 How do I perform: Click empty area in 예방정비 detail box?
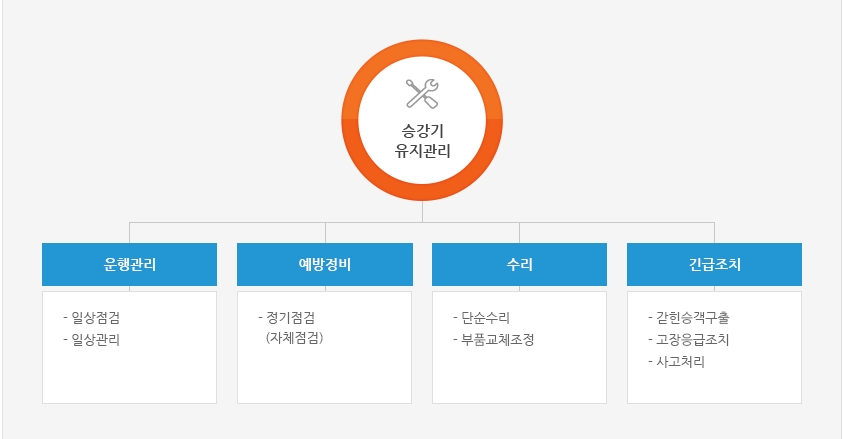click(x=325, y=379)
